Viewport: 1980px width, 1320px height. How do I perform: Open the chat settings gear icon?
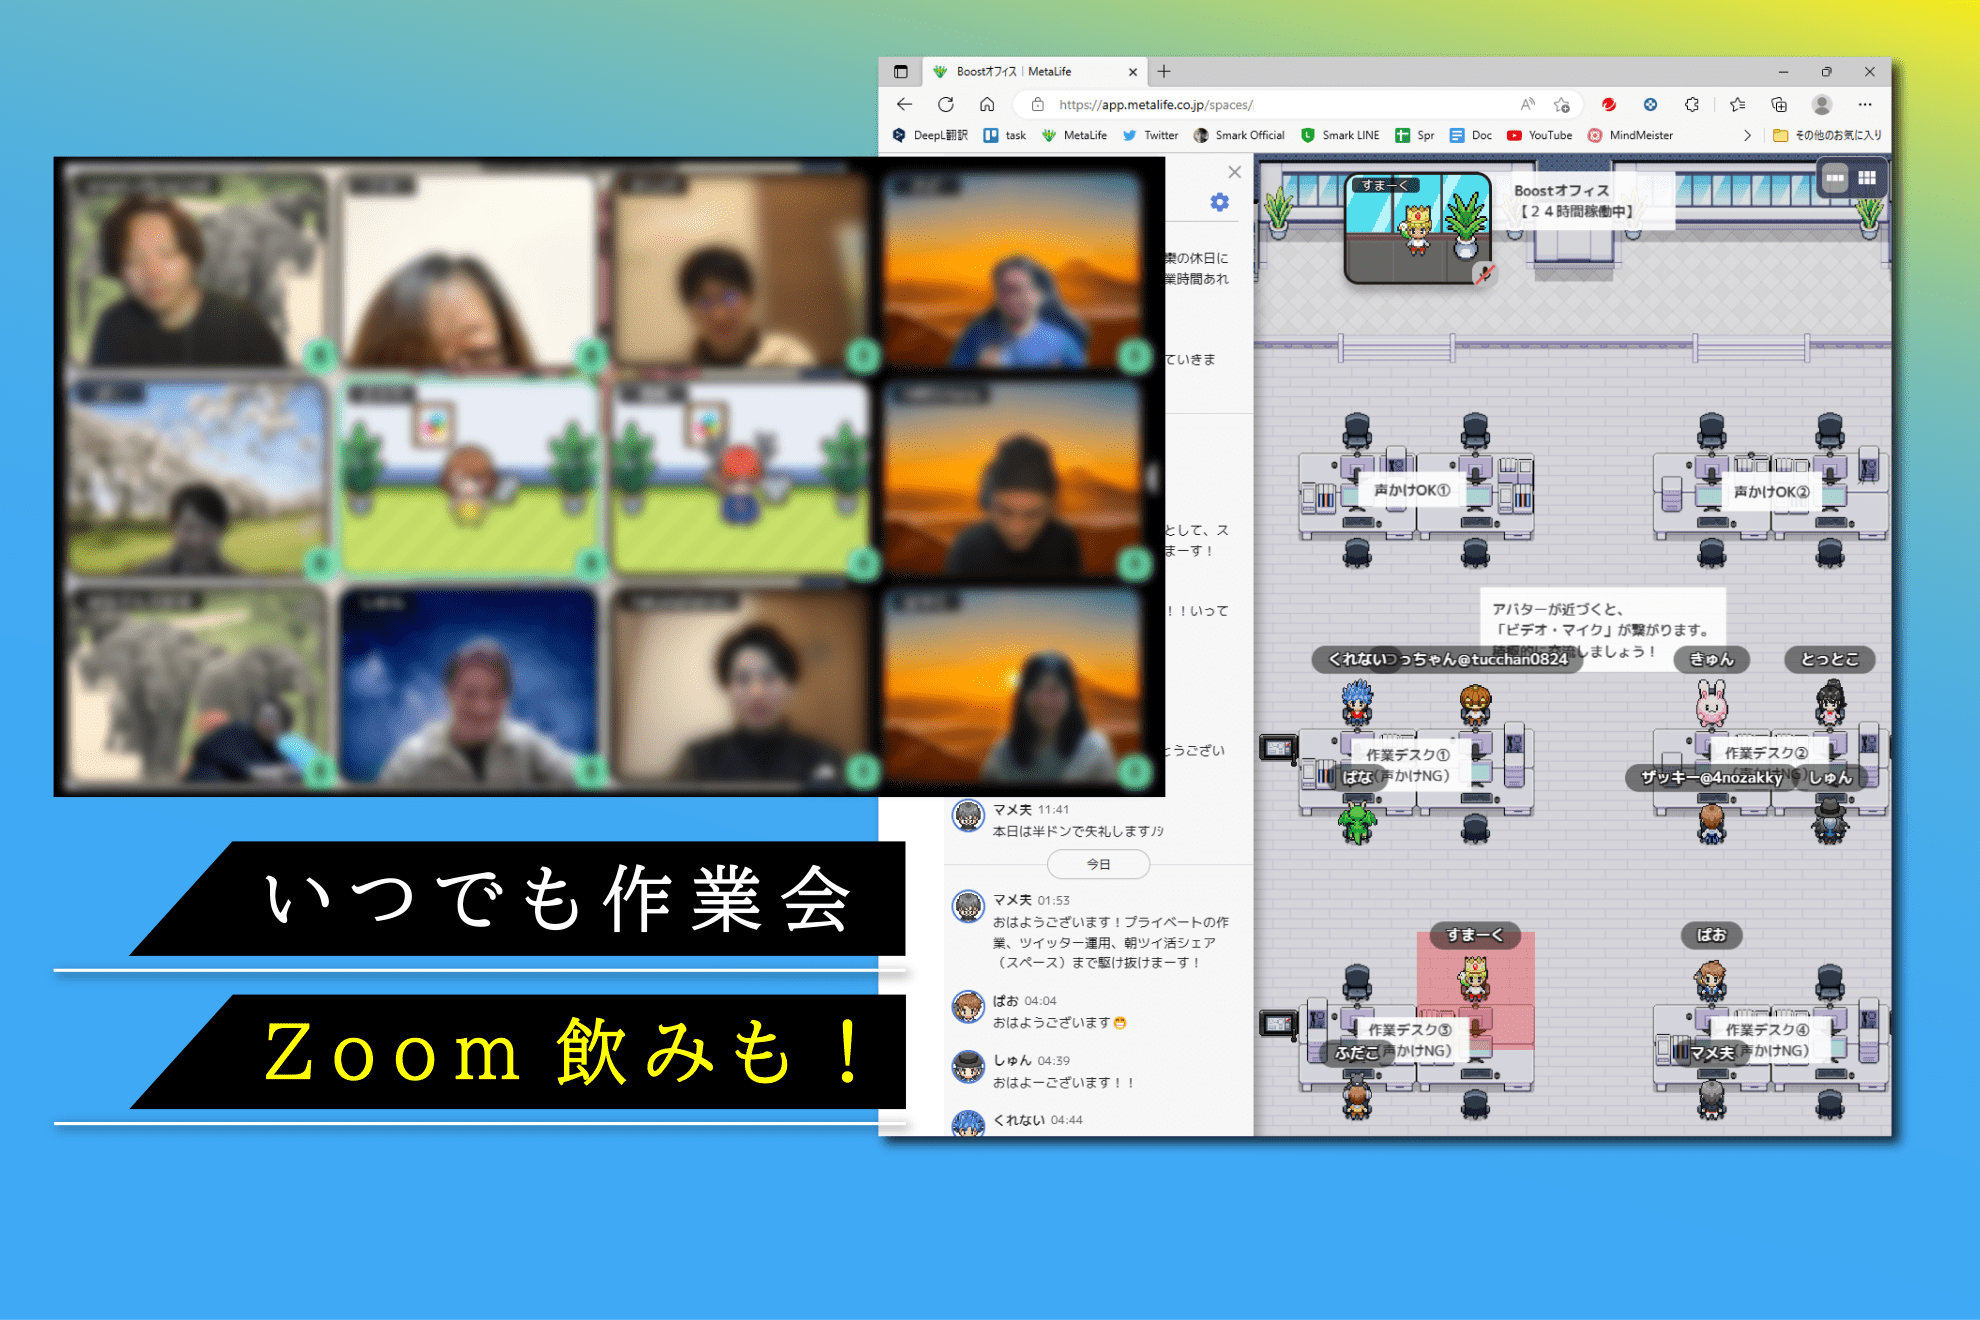pyautogui.click(x=1219, y=202)
